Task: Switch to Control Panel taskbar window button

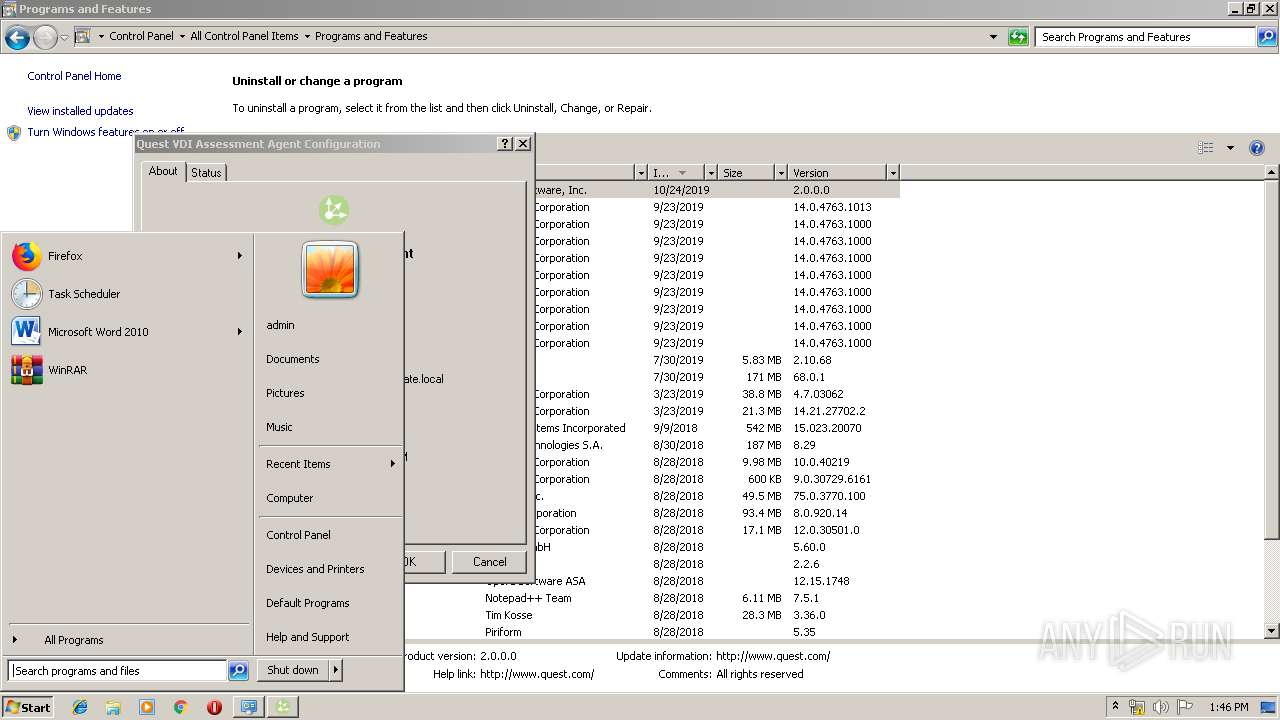Action: pyautogui.click(x=248, y=707)
